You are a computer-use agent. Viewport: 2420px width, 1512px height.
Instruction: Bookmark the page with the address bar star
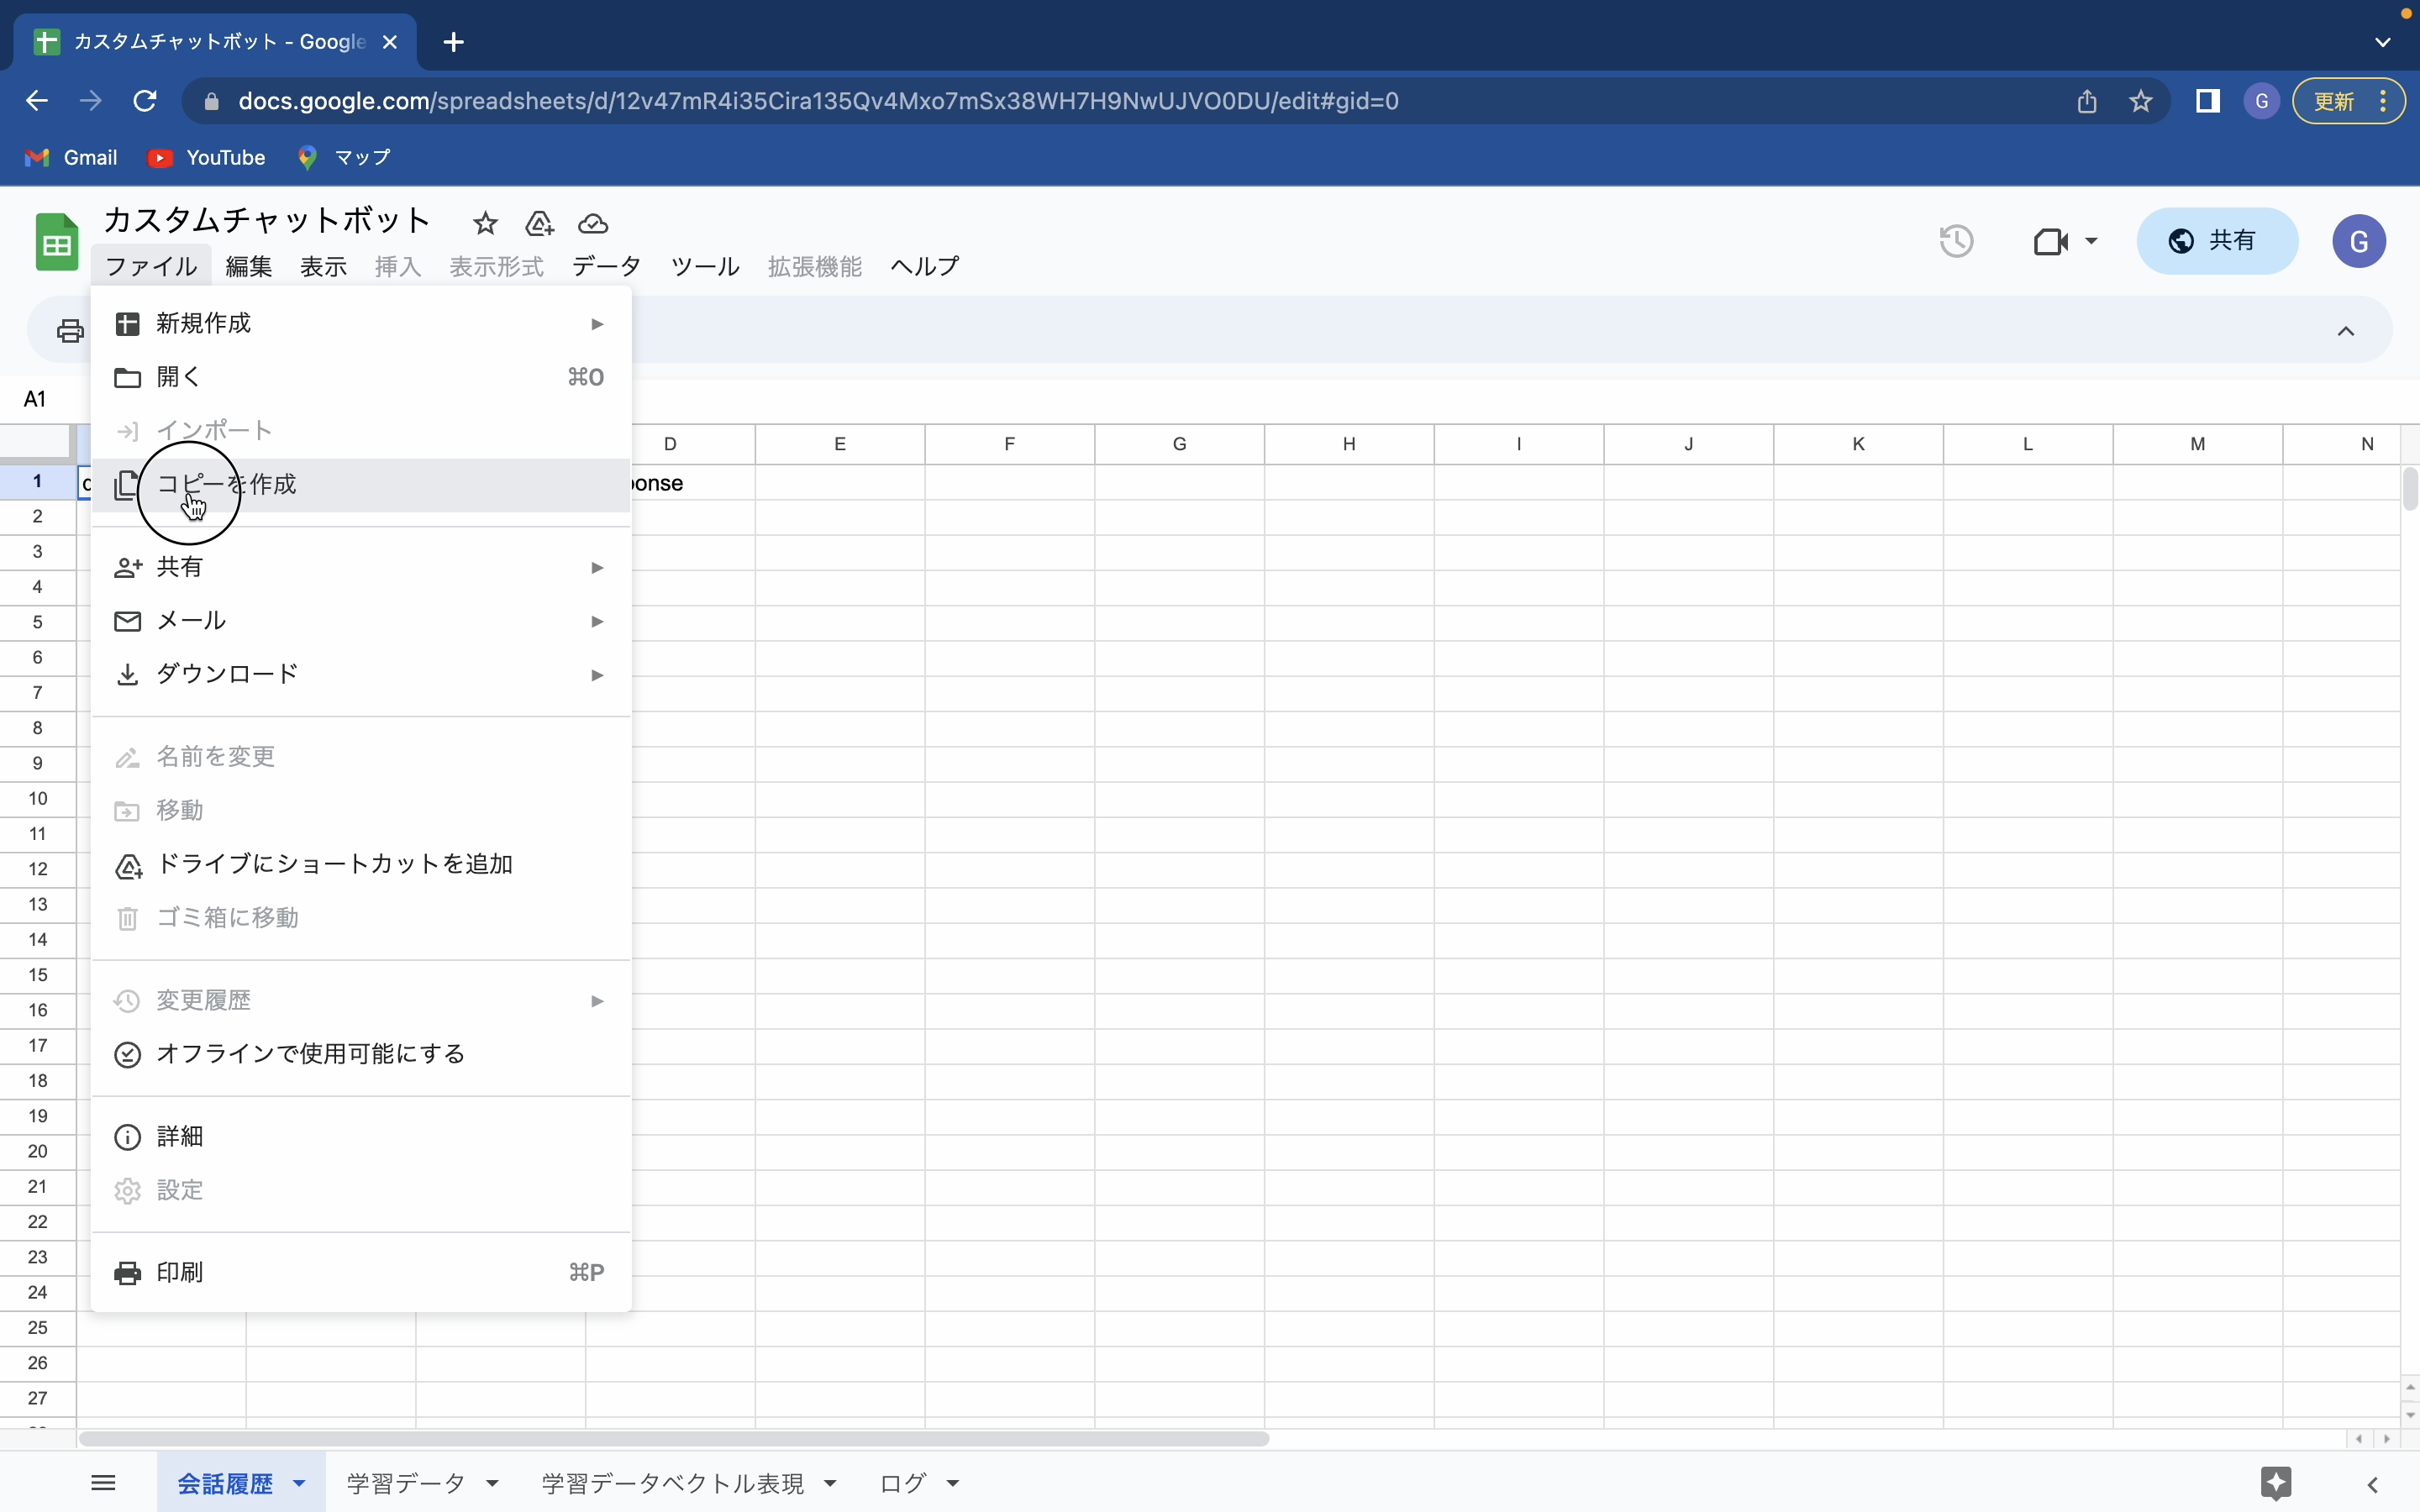[2141, 100]
